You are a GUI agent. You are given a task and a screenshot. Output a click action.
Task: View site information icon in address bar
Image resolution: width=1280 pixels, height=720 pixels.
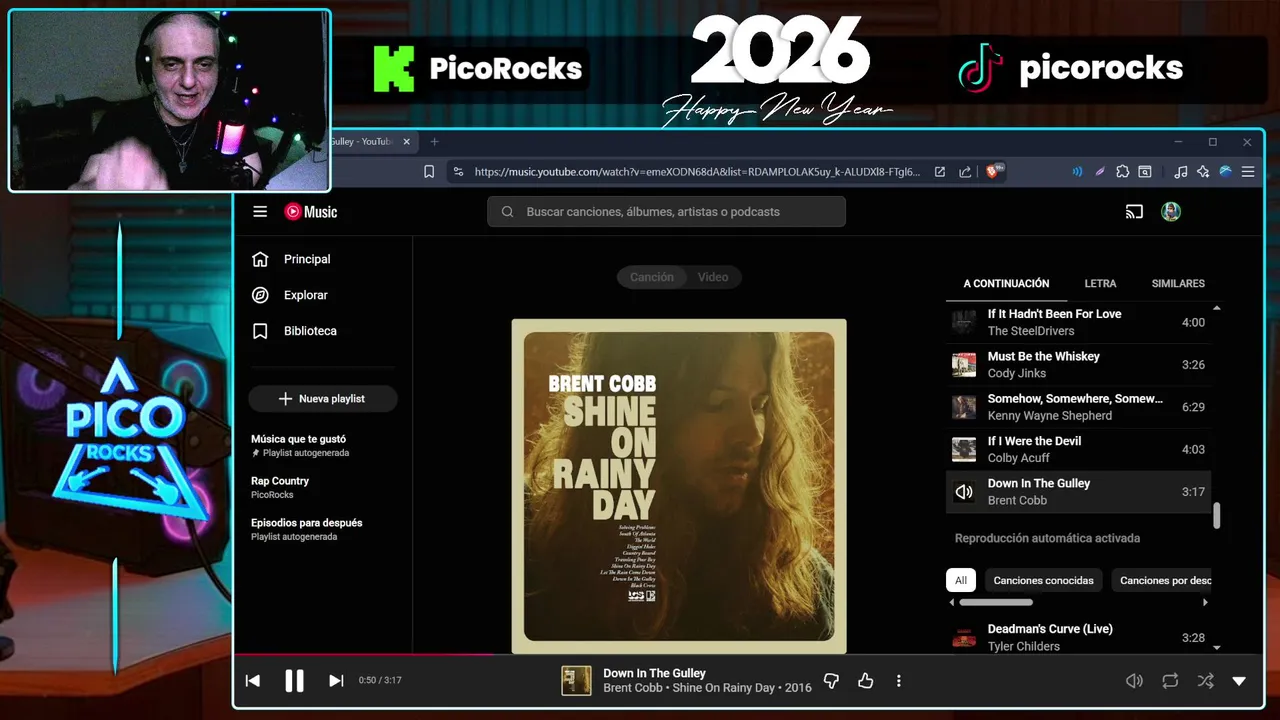click(x=458, y=172)
